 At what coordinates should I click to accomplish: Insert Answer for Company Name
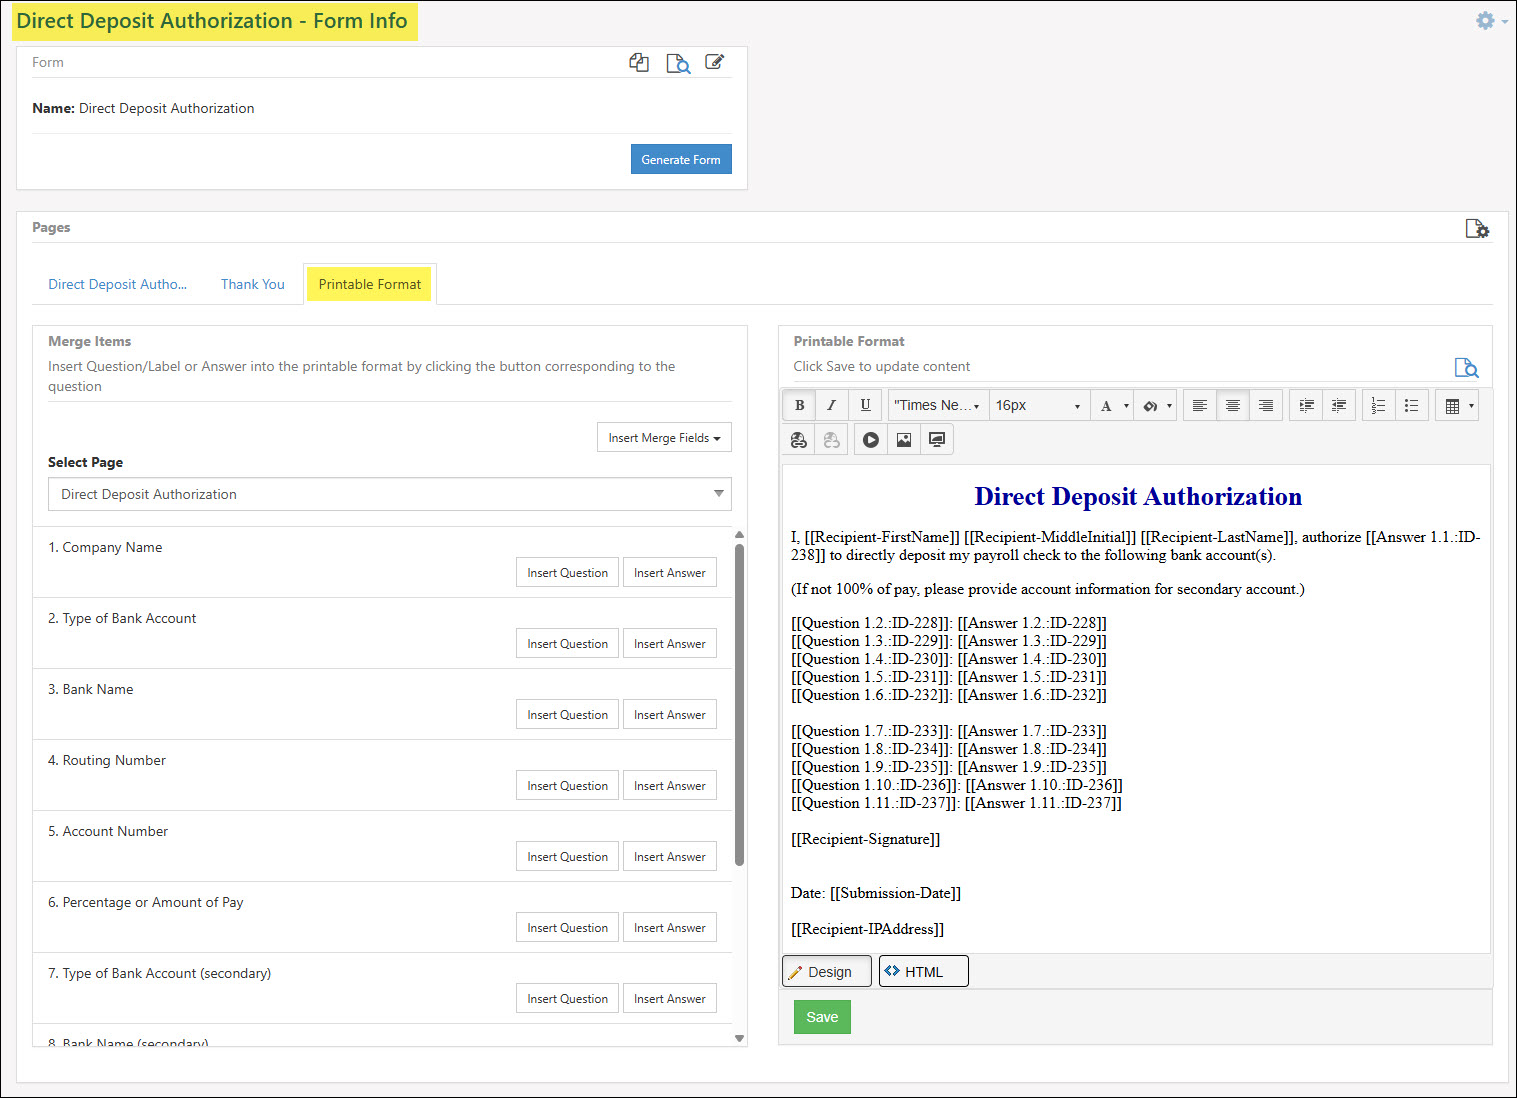pyautogui.click(x=669, y=573)
